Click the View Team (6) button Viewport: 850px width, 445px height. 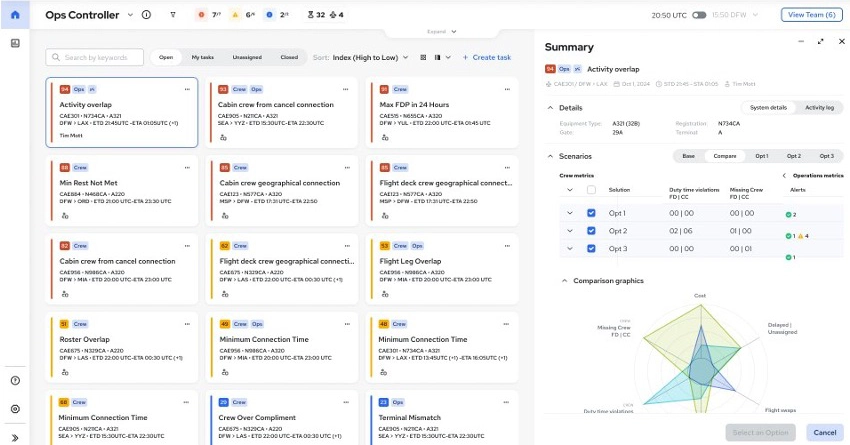click(x=812, y=15)
